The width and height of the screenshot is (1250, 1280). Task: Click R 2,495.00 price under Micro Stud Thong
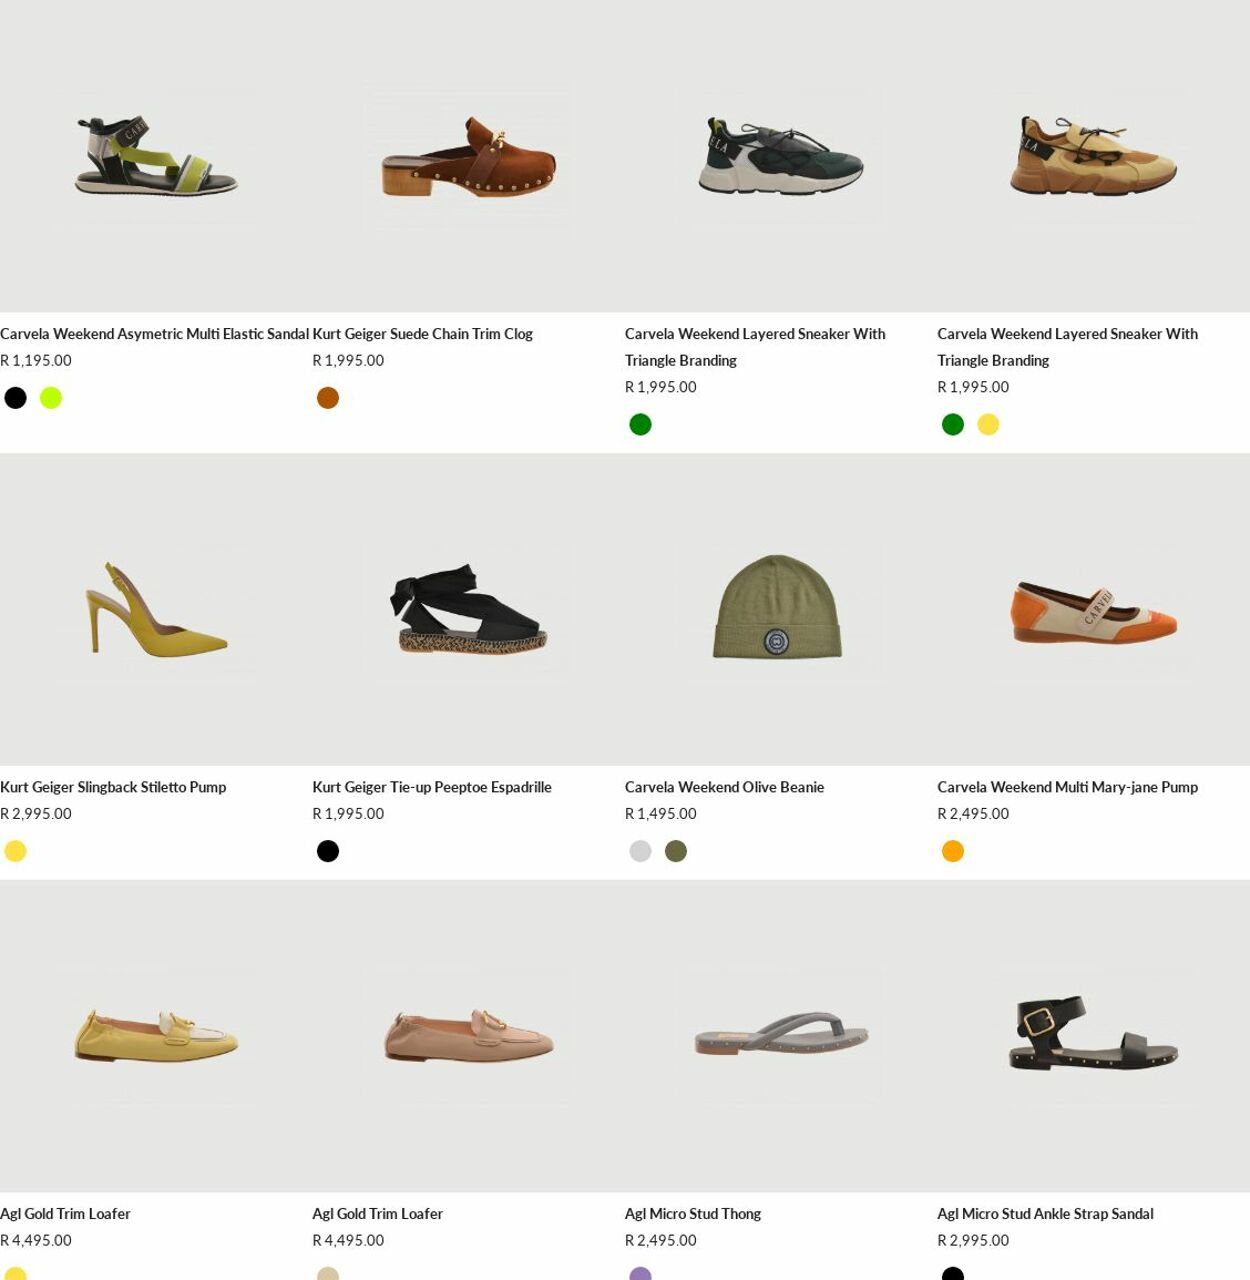[x=661, y=1241]
